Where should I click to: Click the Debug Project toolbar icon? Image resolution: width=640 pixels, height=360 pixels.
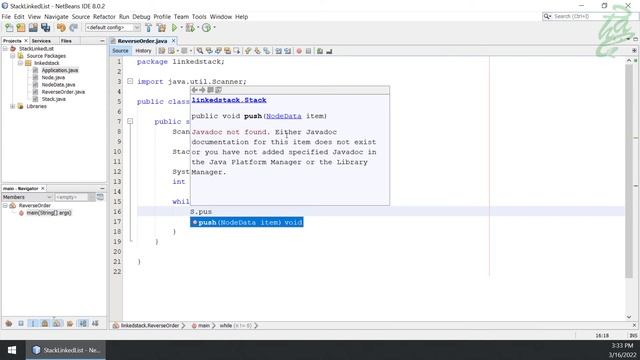[x=190, y=28]
